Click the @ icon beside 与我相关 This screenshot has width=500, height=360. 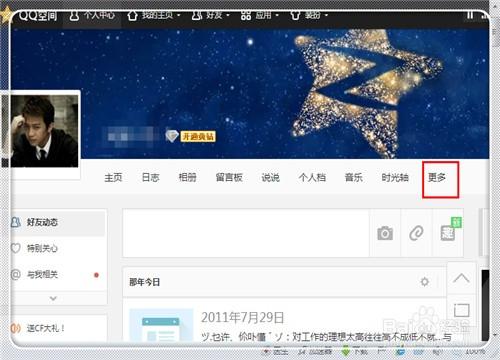[x=16, y=275]
